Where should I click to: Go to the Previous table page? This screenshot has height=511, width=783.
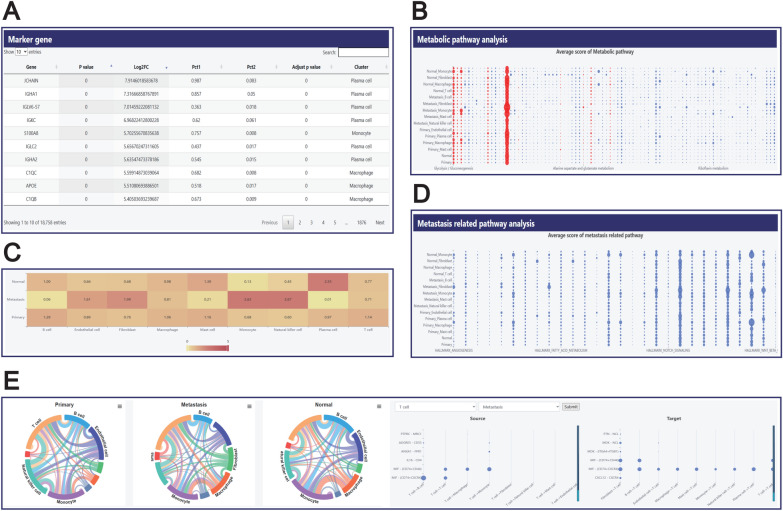click(x=270, y=223)
